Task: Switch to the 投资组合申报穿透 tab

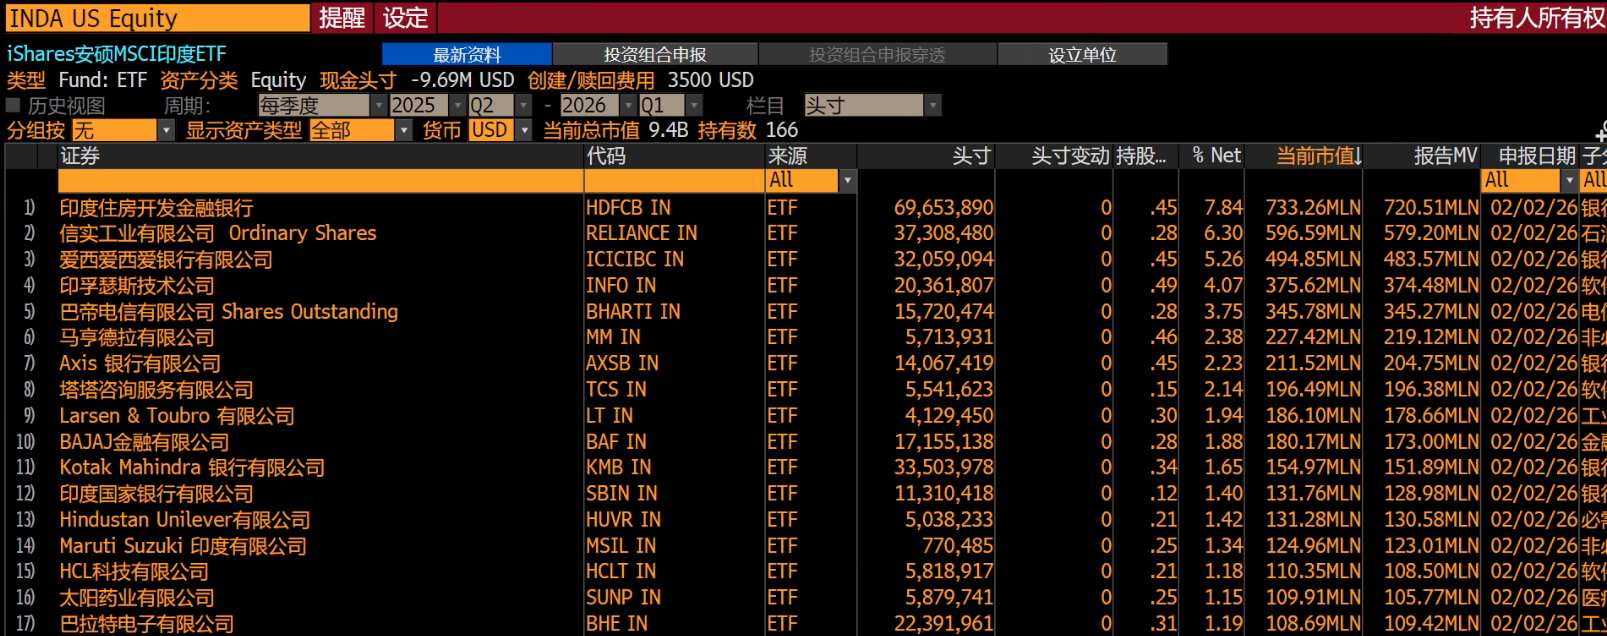Action: (877, 54)
